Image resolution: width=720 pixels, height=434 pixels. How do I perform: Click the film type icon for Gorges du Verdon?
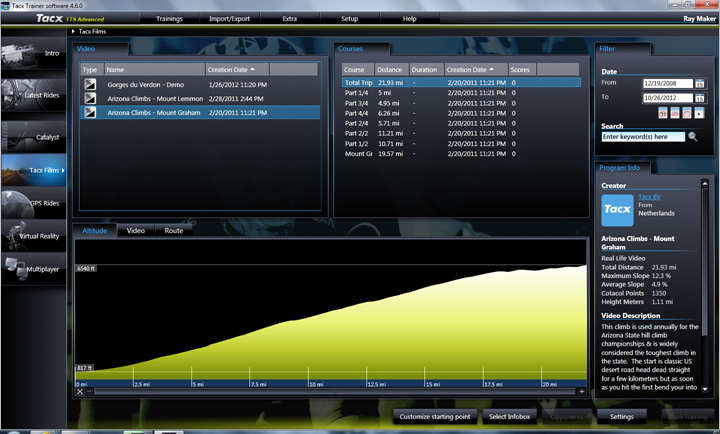pos(90,84)
